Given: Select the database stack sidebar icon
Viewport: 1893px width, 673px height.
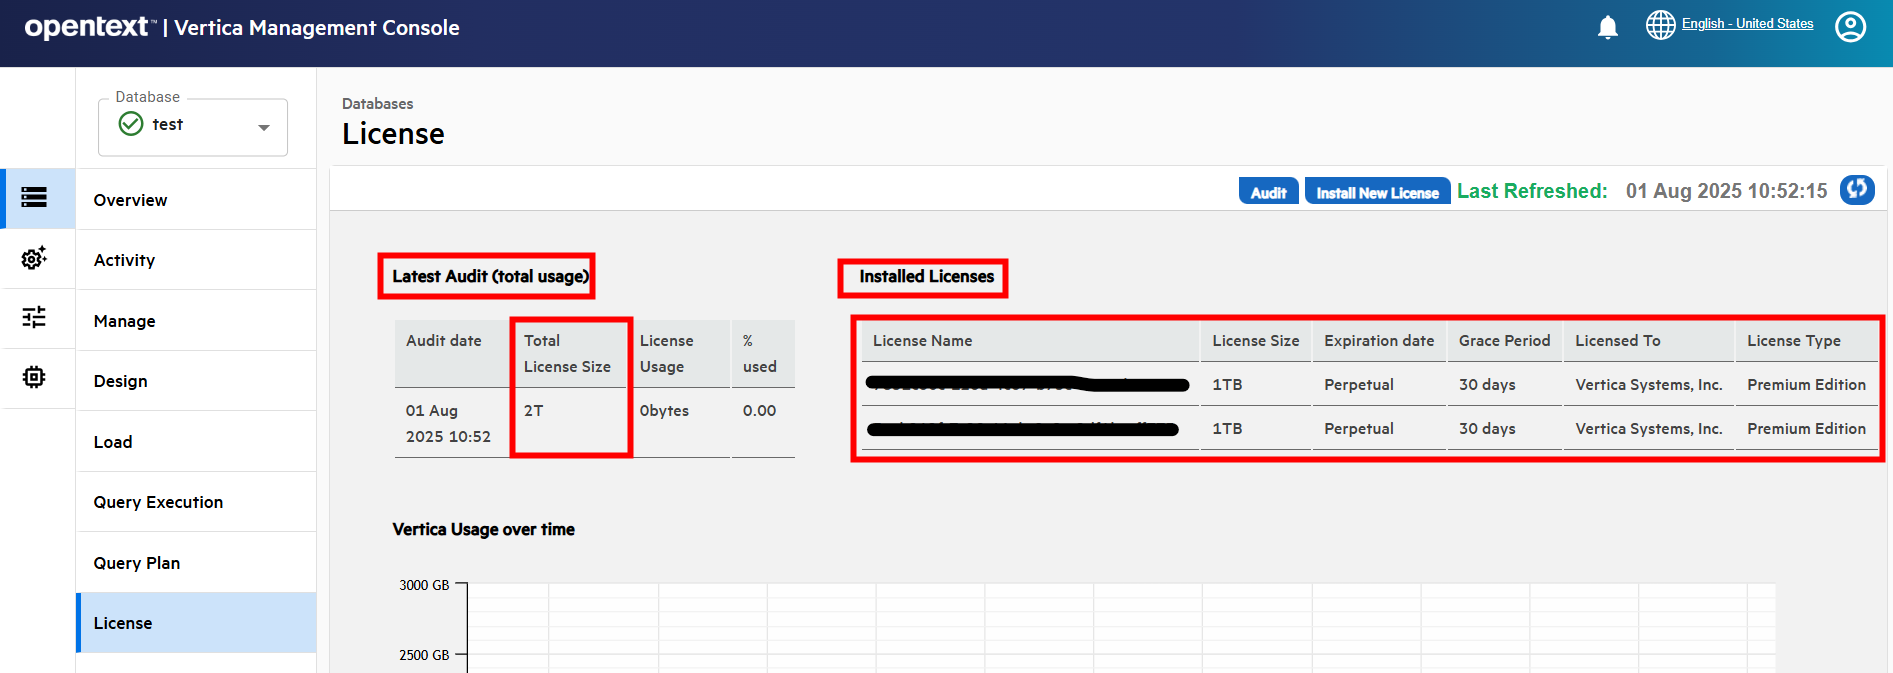Looking at the screenshot, I should 34,198.
